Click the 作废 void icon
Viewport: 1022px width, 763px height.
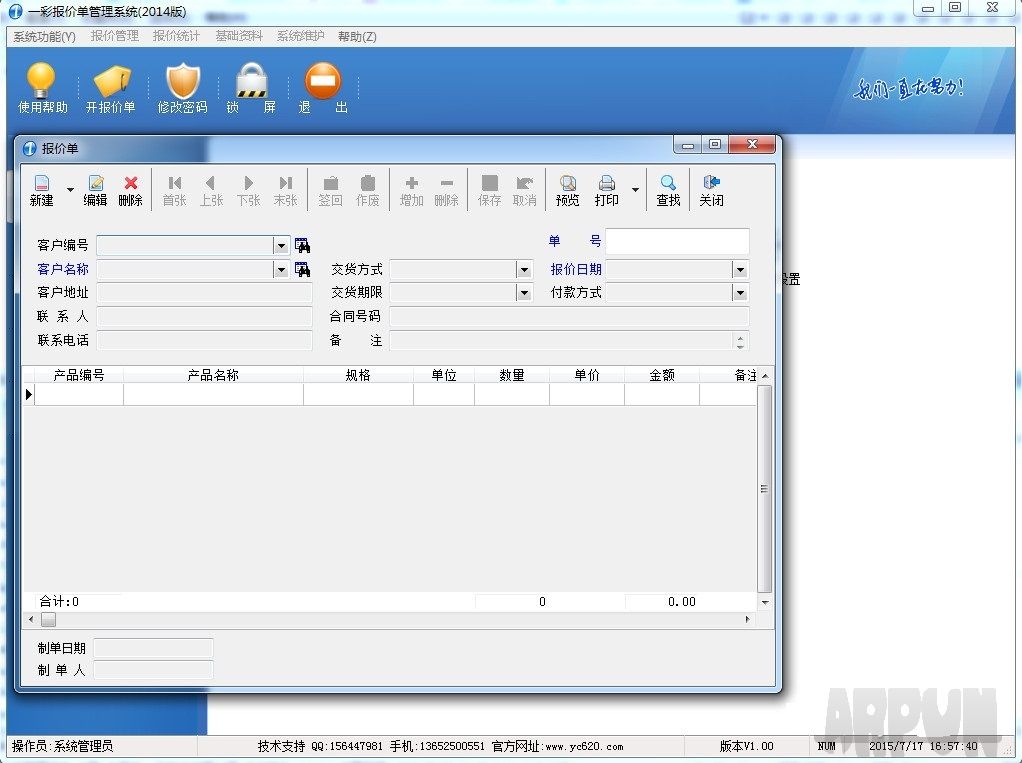368,191
